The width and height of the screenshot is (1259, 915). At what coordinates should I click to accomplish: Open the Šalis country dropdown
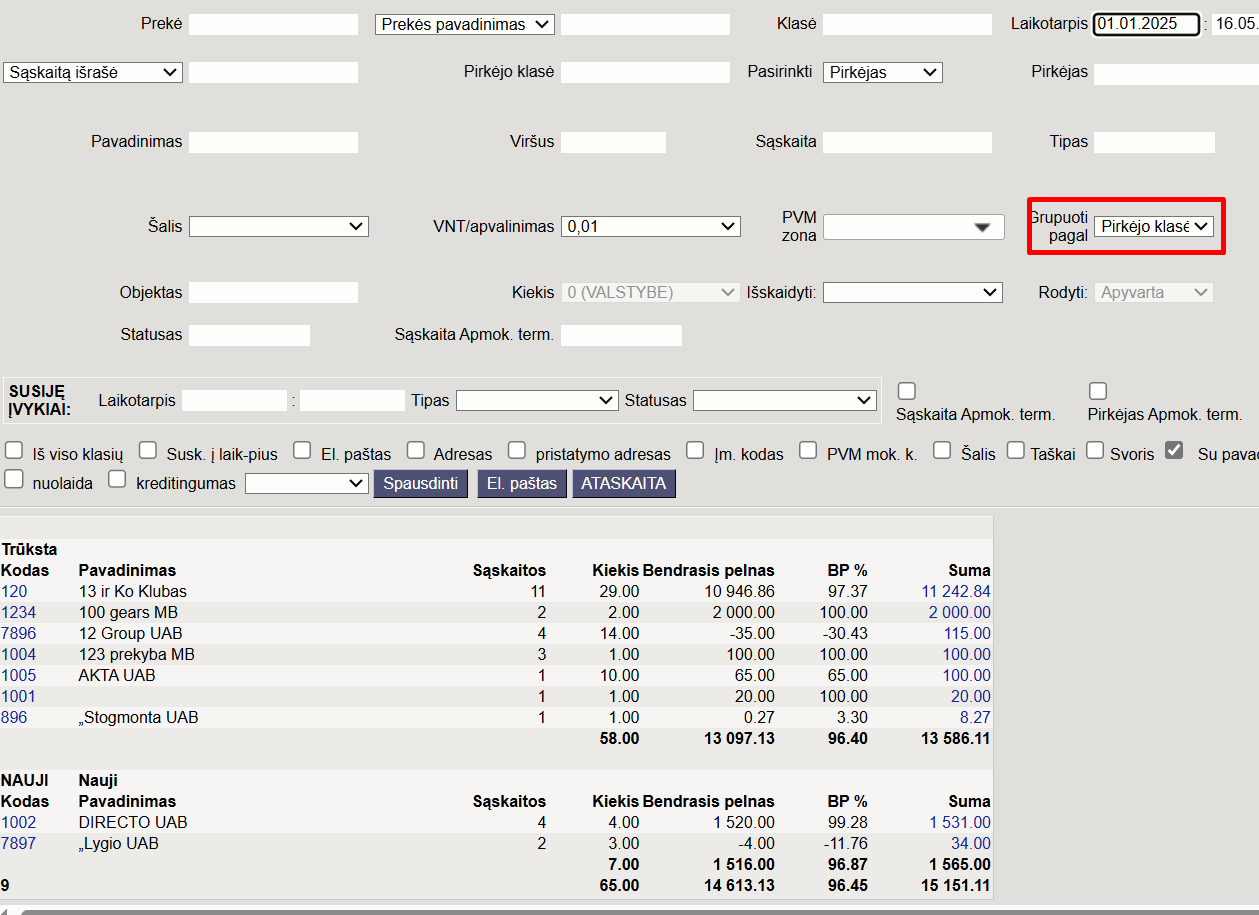279,226
